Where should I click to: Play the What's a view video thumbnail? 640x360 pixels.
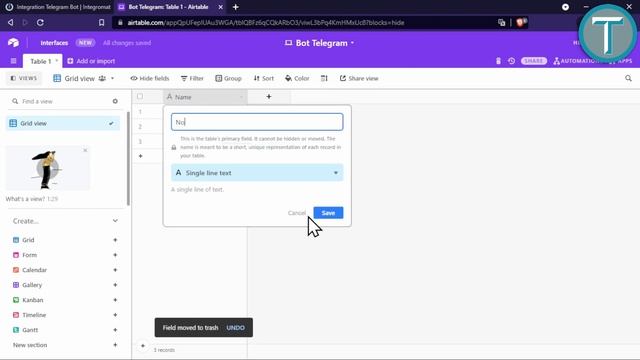tap(48, 169)
